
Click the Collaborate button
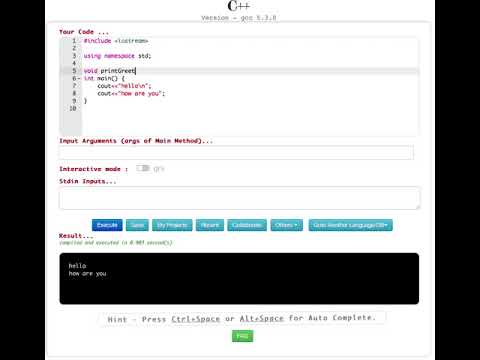247,225
